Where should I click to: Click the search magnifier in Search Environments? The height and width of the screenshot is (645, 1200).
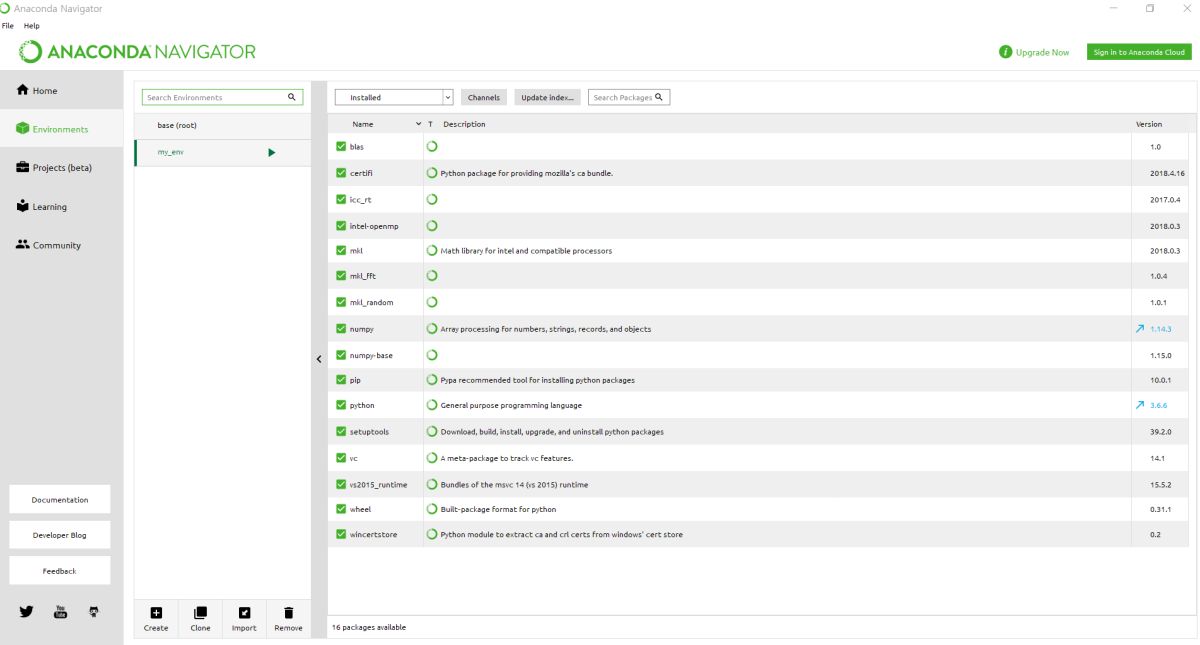pyautogui.click(x=292, y=97)
